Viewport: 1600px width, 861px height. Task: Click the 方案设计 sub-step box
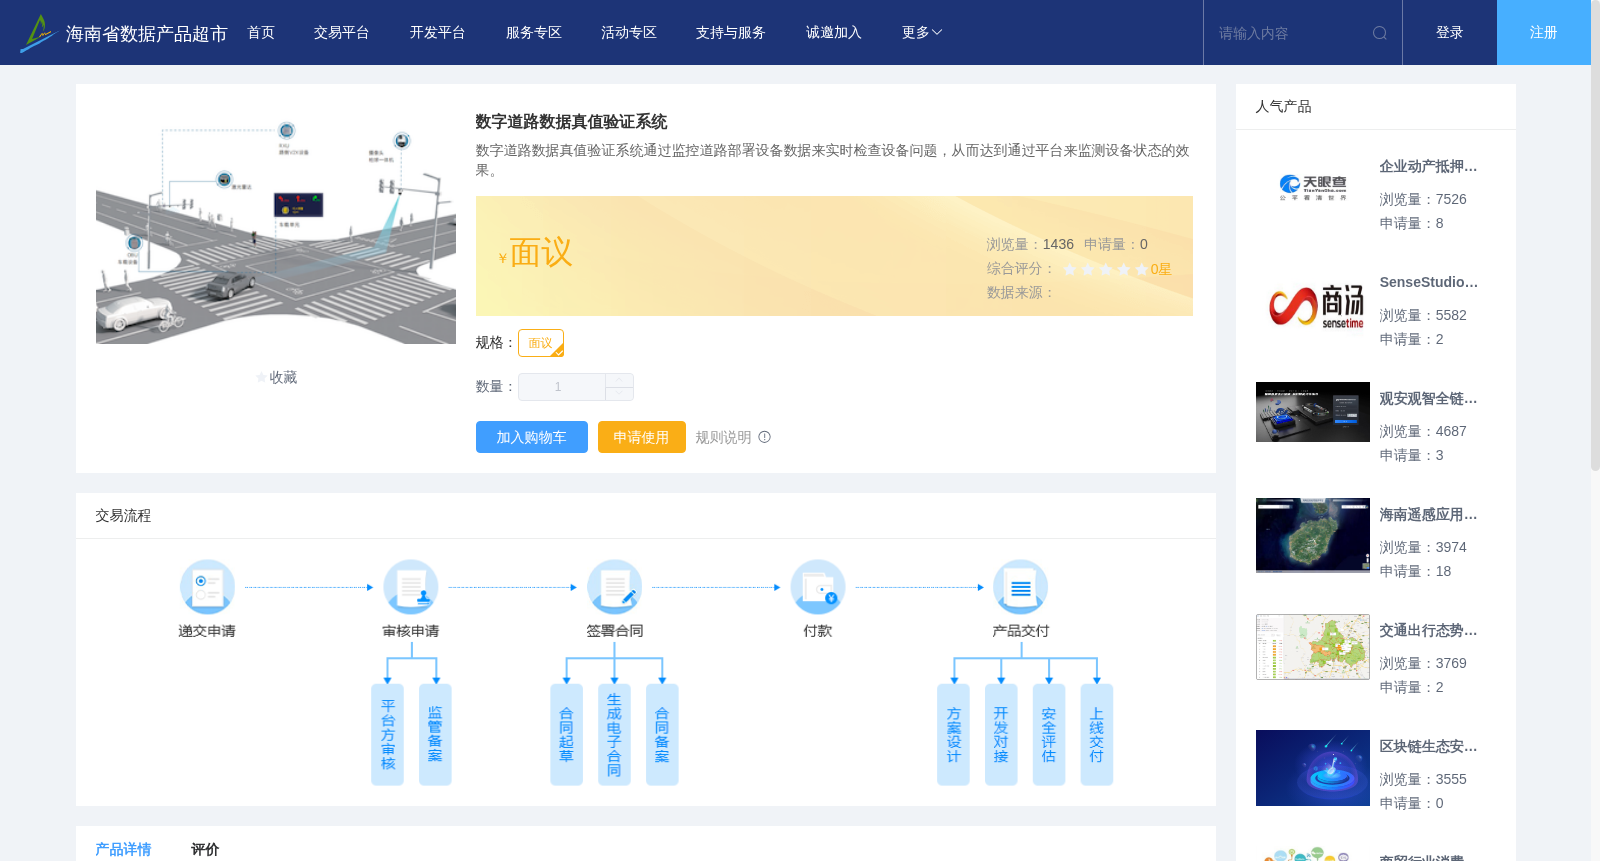(x=953, y=734)
